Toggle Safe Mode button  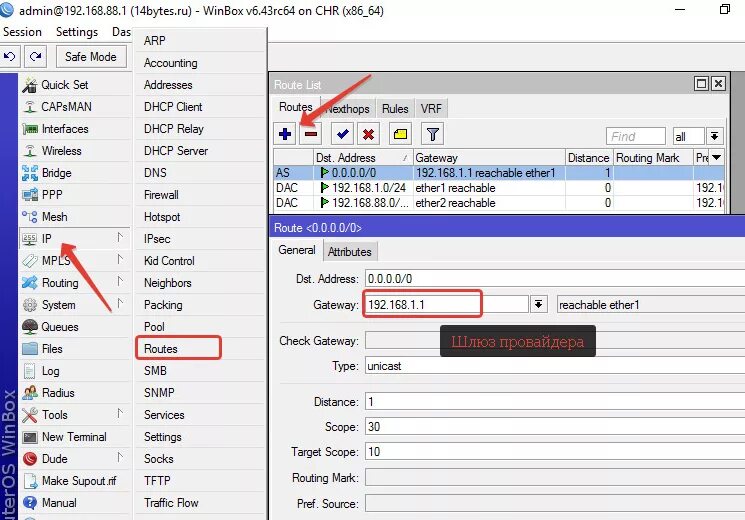point(91,57)
